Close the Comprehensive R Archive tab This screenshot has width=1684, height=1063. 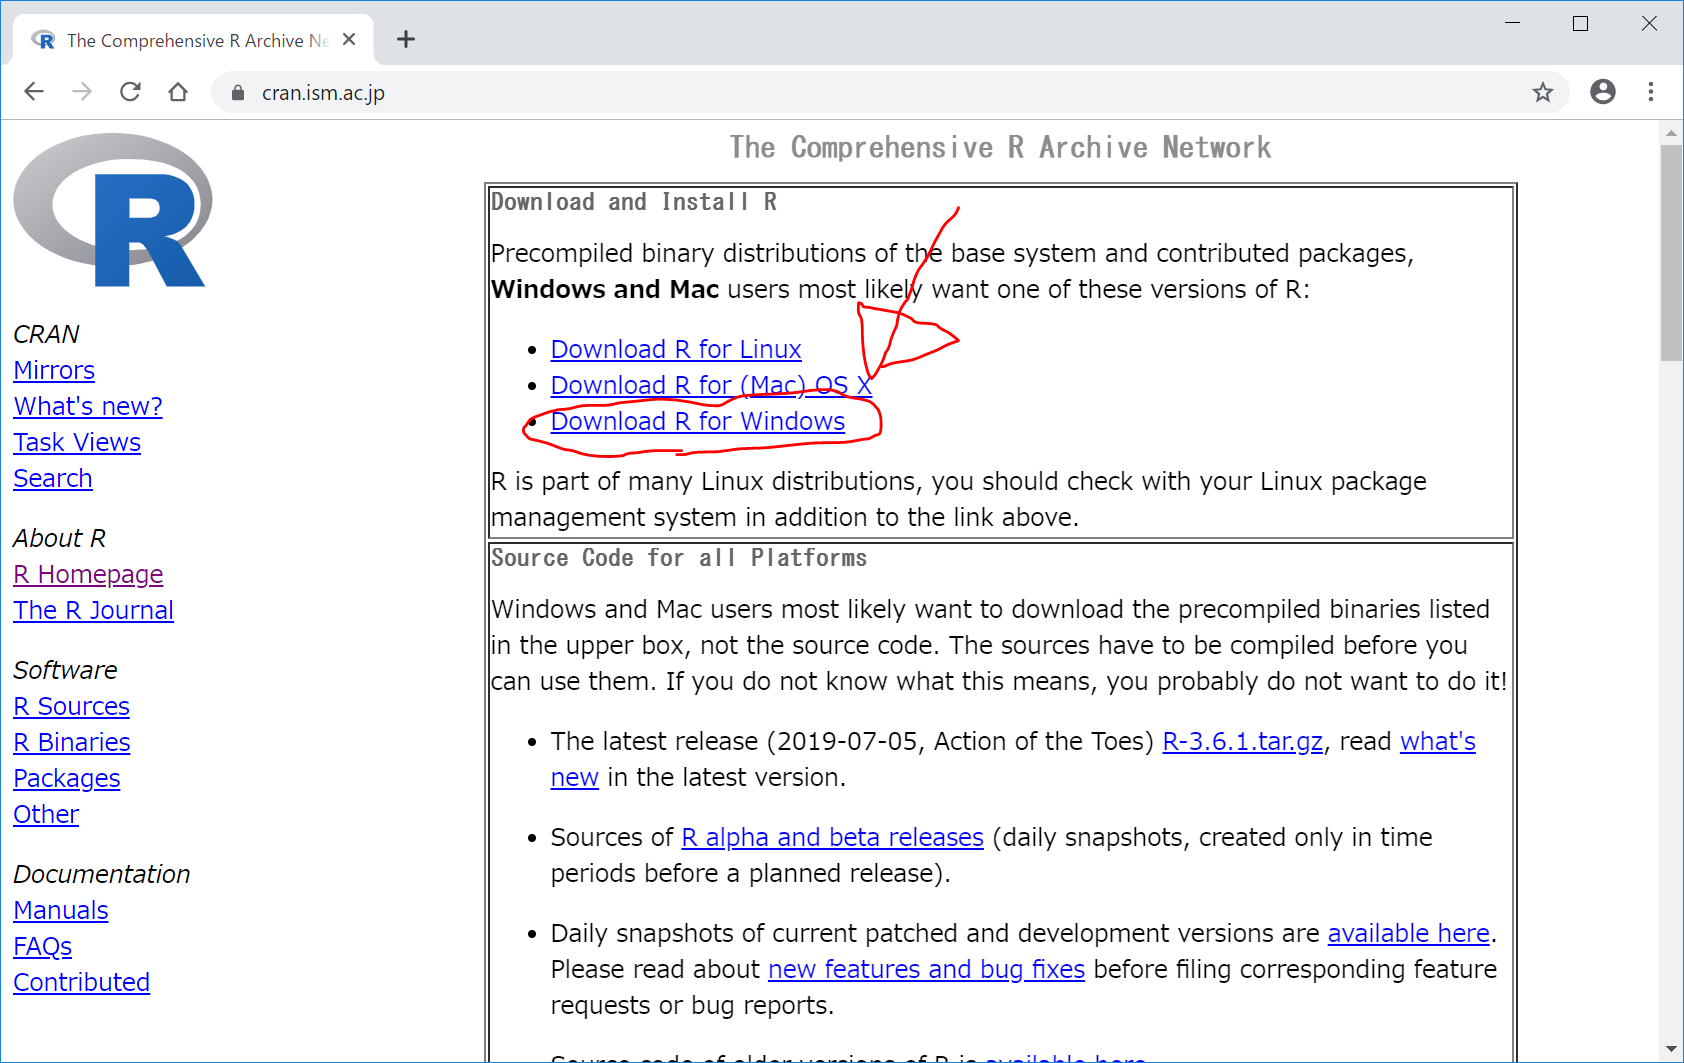349,39
